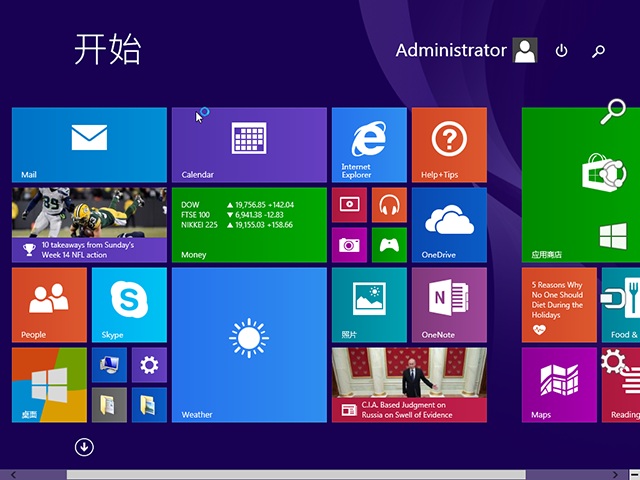Open the Camera tile
This screenshot has height=480, width=640.
click(349, 245)
